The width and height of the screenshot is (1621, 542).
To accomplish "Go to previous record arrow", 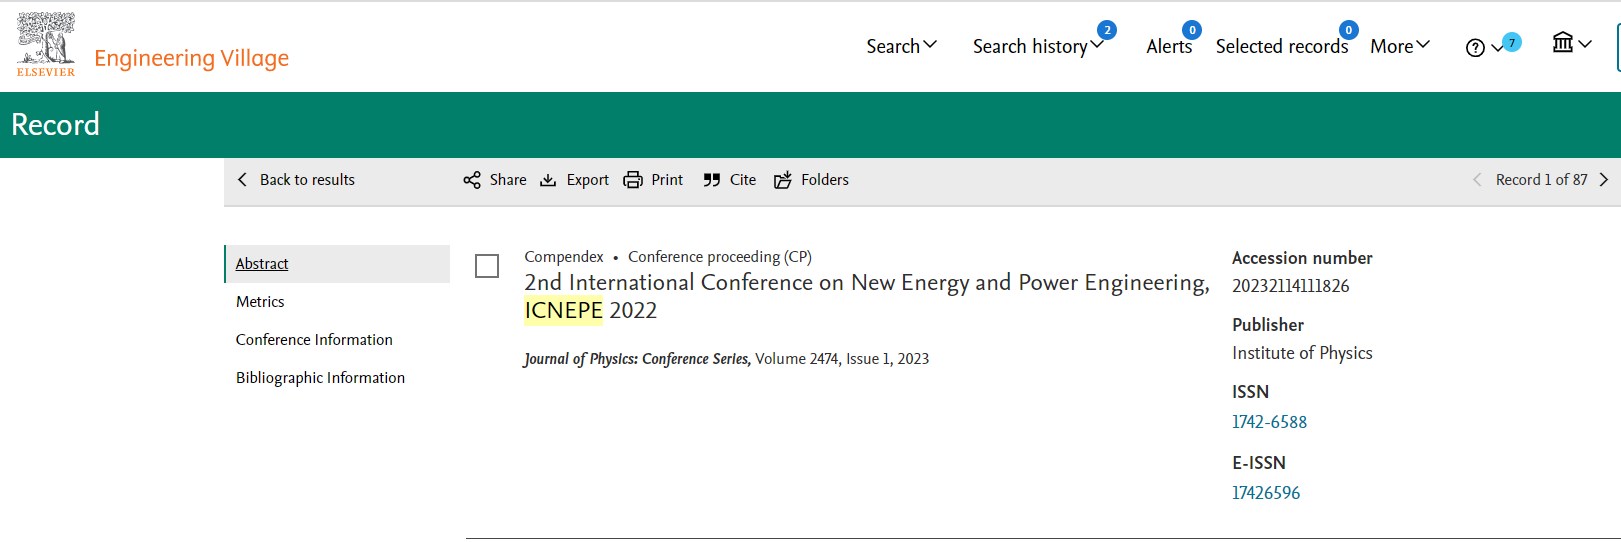I will coord(1477,180).
